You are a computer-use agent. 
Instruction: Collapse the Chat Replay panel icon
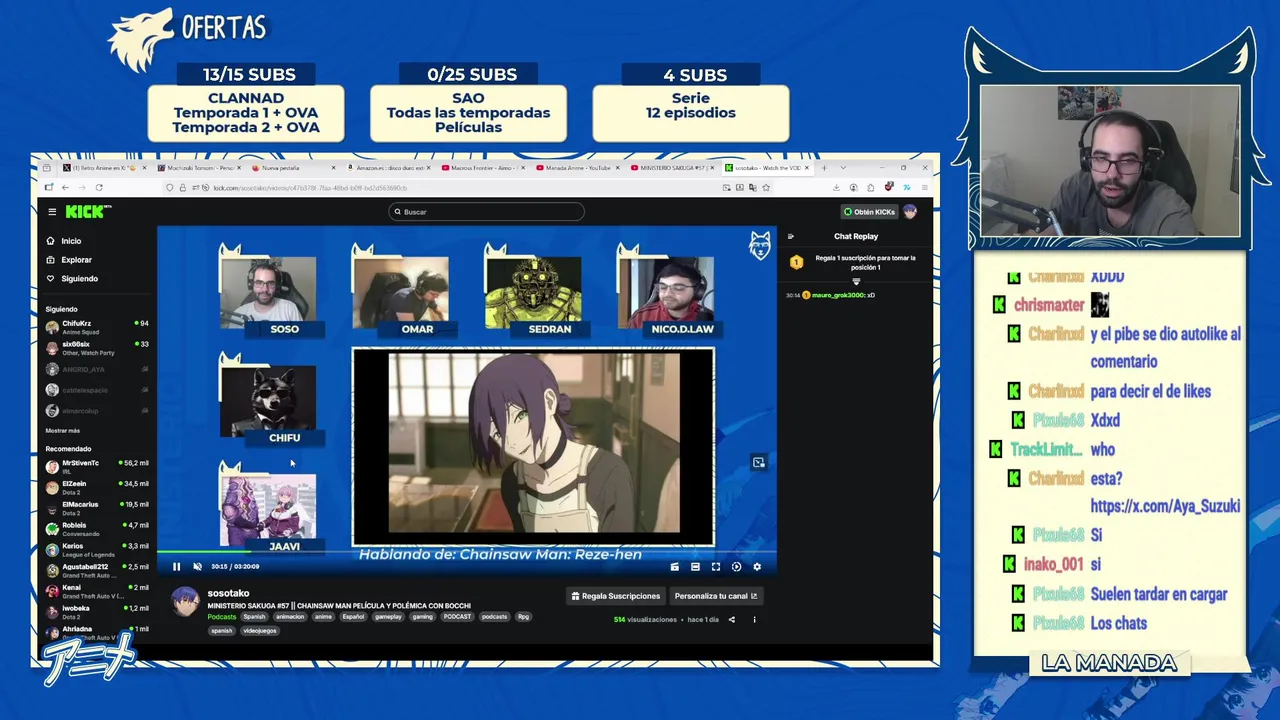(790, 237)
